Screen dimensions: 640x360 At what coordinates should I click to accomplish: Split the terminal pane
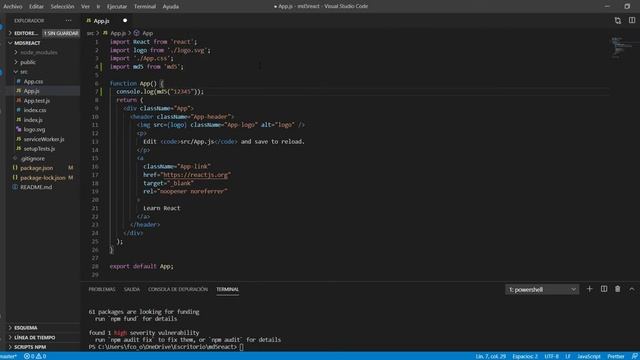[604, 289]
